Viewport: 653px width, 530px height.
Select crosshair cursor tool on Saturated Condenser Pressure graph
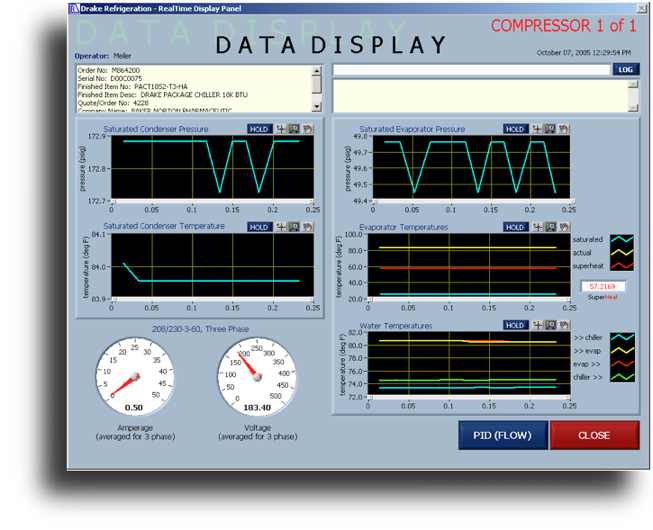pos(280,129)
